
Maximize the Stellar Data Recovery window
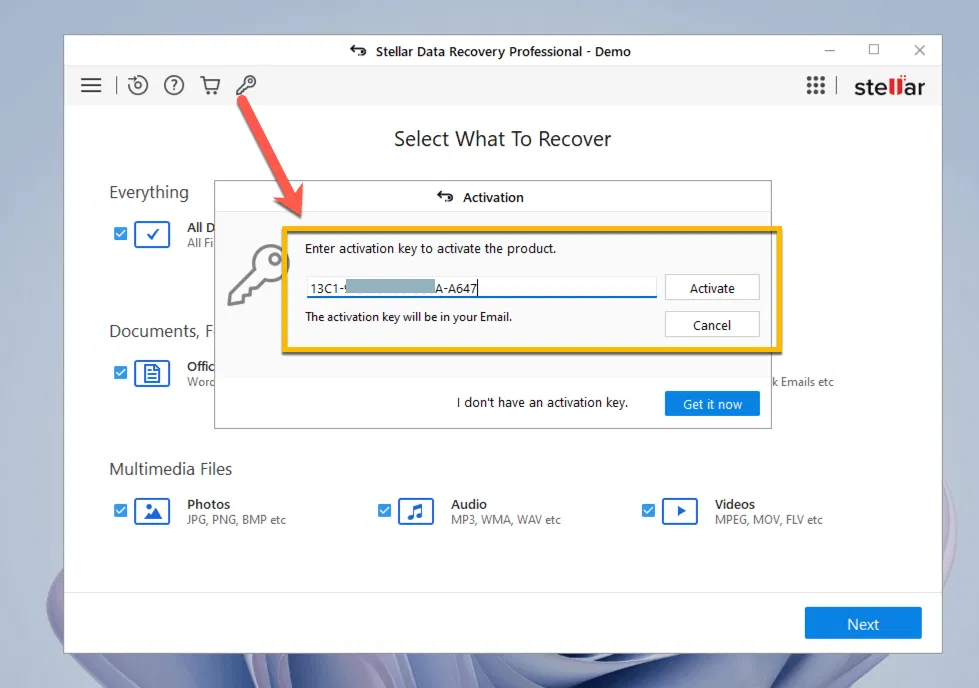[874, 50]
